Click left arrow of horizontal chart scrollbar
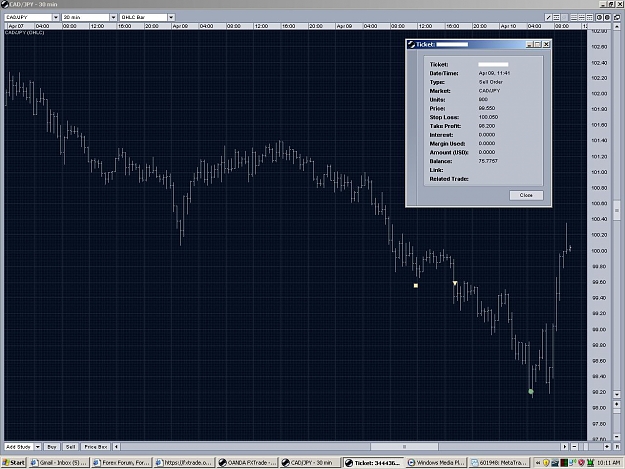625x469 pixels. pyautogui.click(x=116, y=447)
